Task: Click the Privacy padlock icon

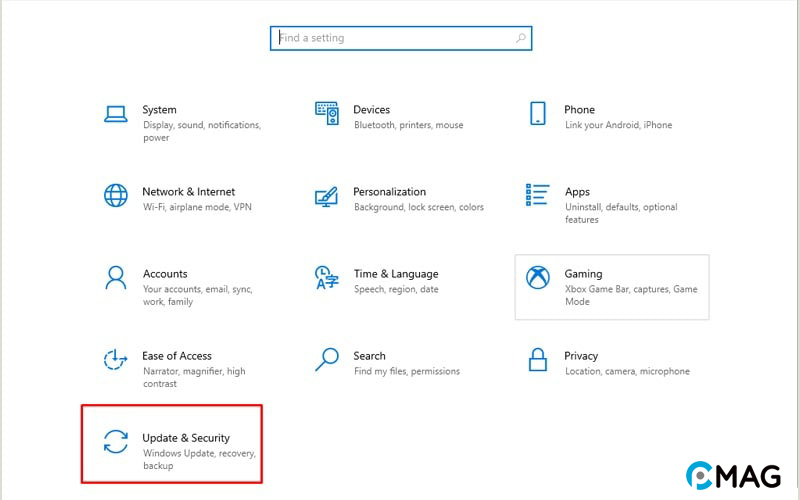Action: coord(538,359)
